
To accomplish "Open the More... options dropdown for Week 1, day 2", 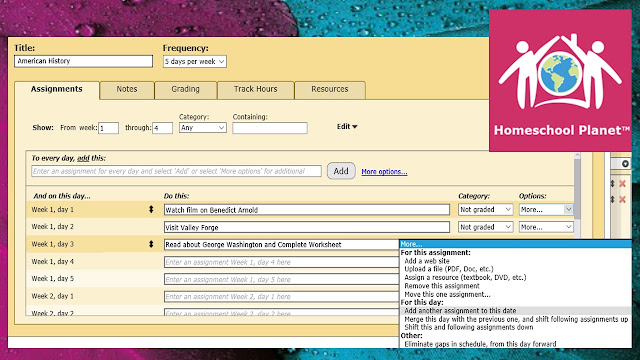I will click(546, 227).
